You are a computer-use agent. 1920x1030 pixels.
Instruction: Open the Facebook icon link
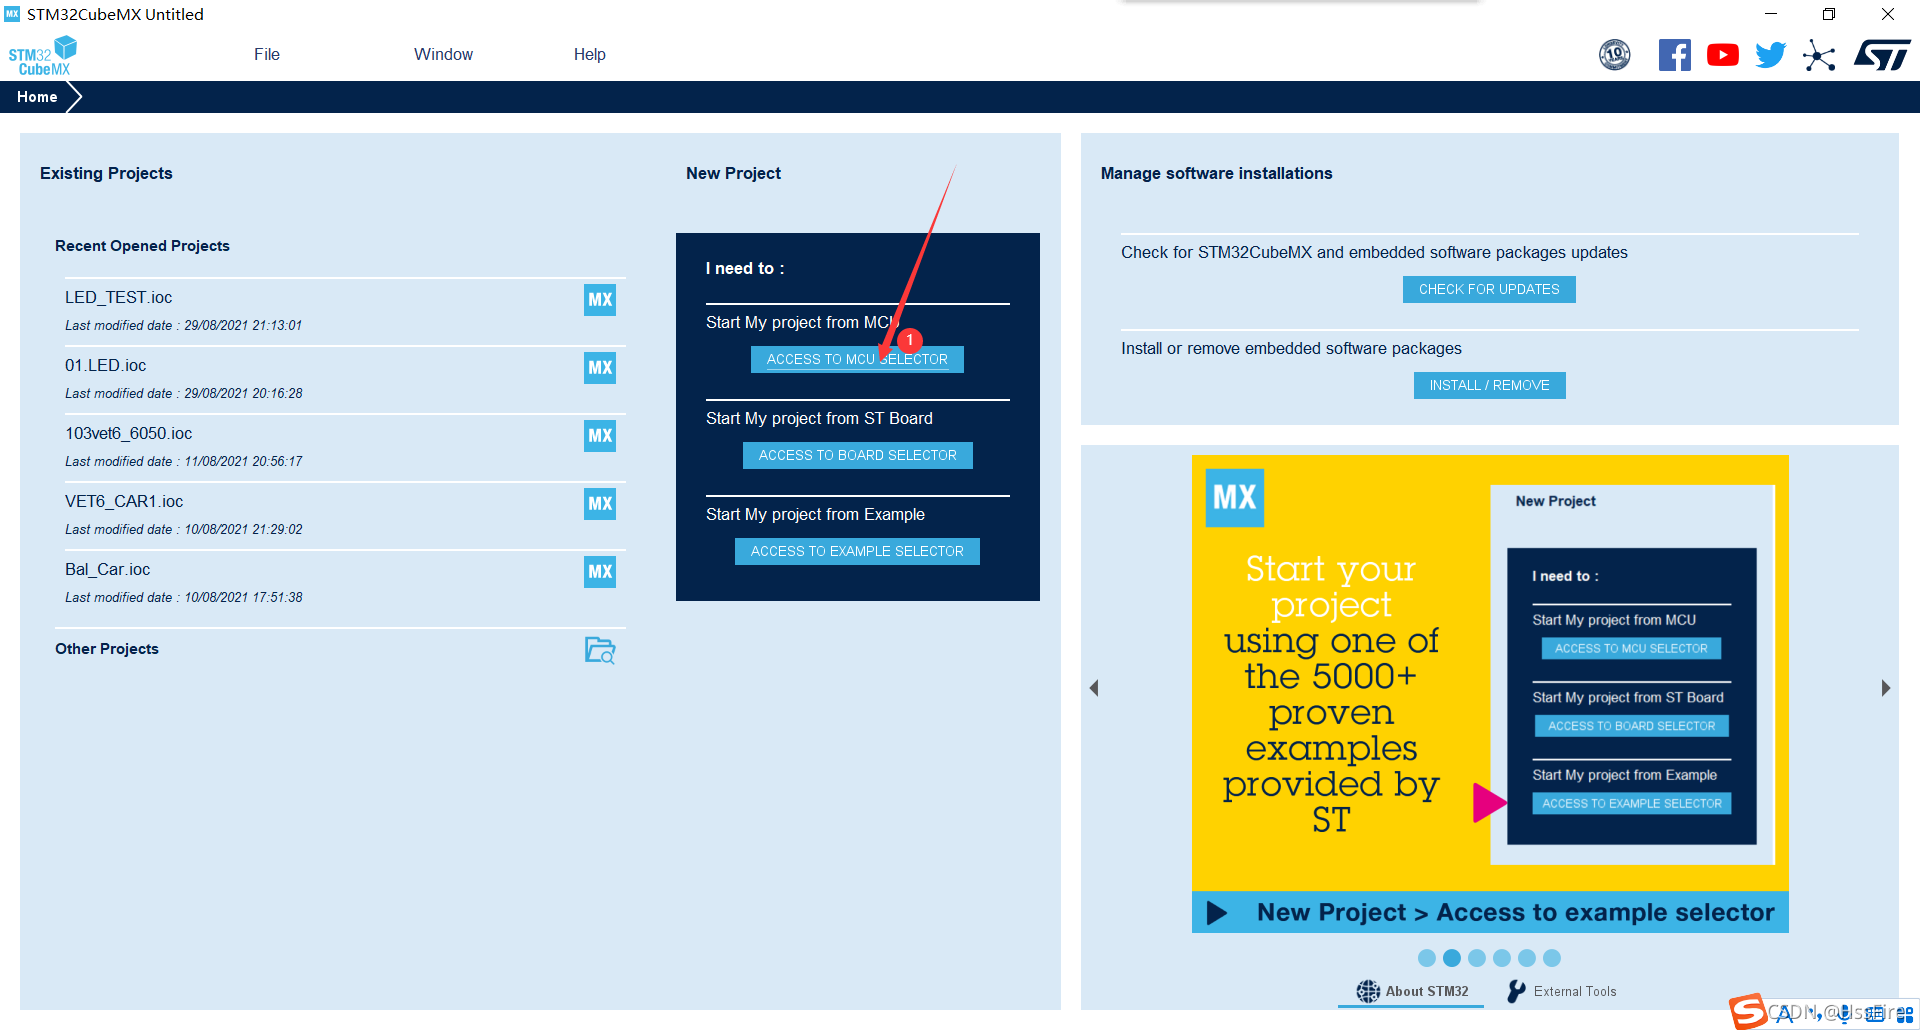click(1674, 55)
